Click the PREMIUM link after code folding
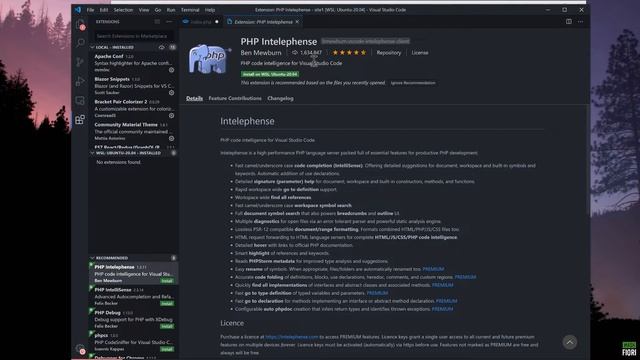This screenshot has height=360, width=640. coord(465,277)
